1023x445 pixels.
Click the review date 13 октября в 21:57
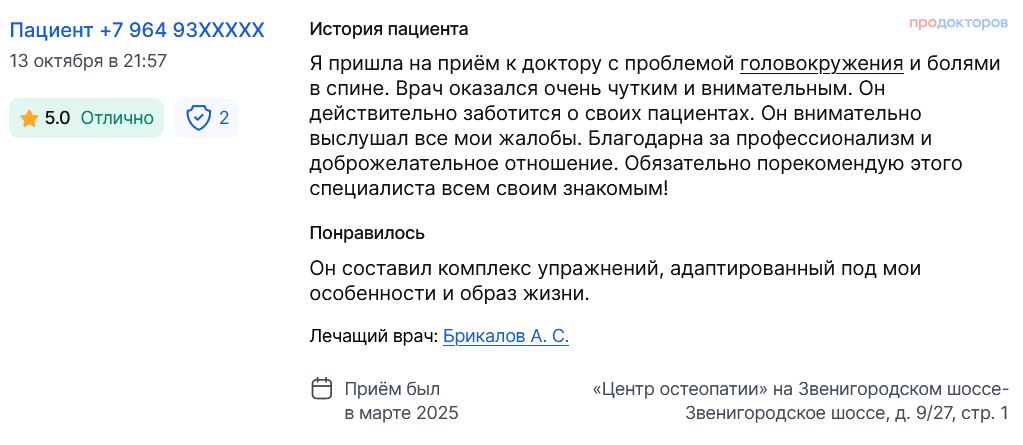tap(88, 60)
